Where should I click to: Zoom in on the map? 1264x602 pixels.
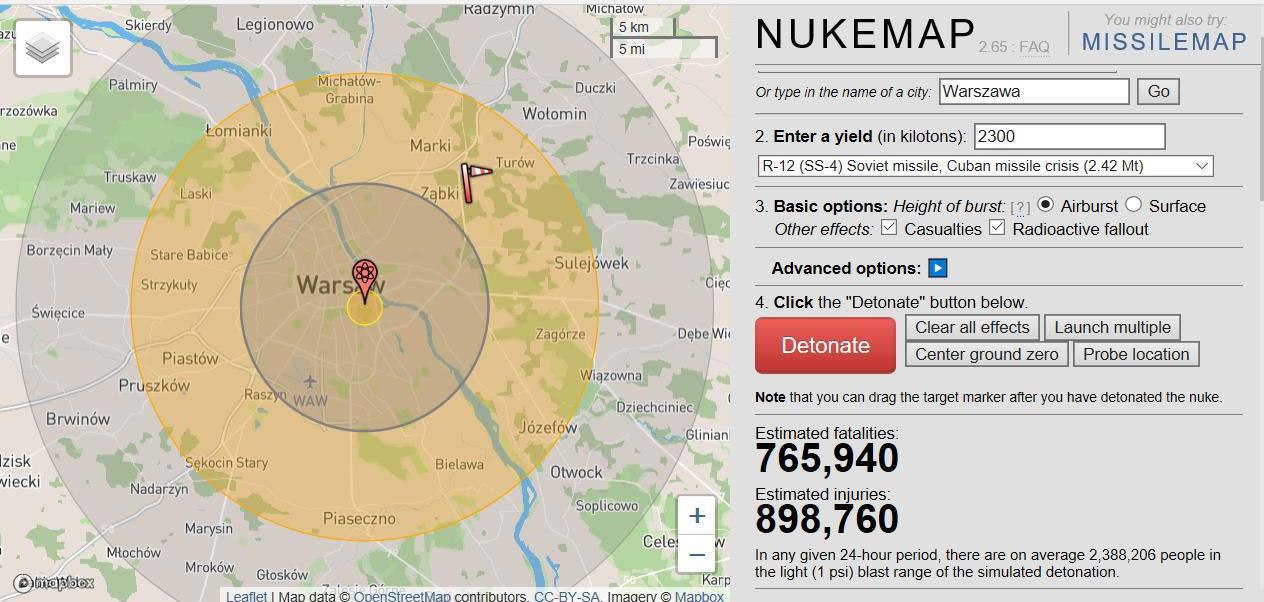(x=697, y=516)
